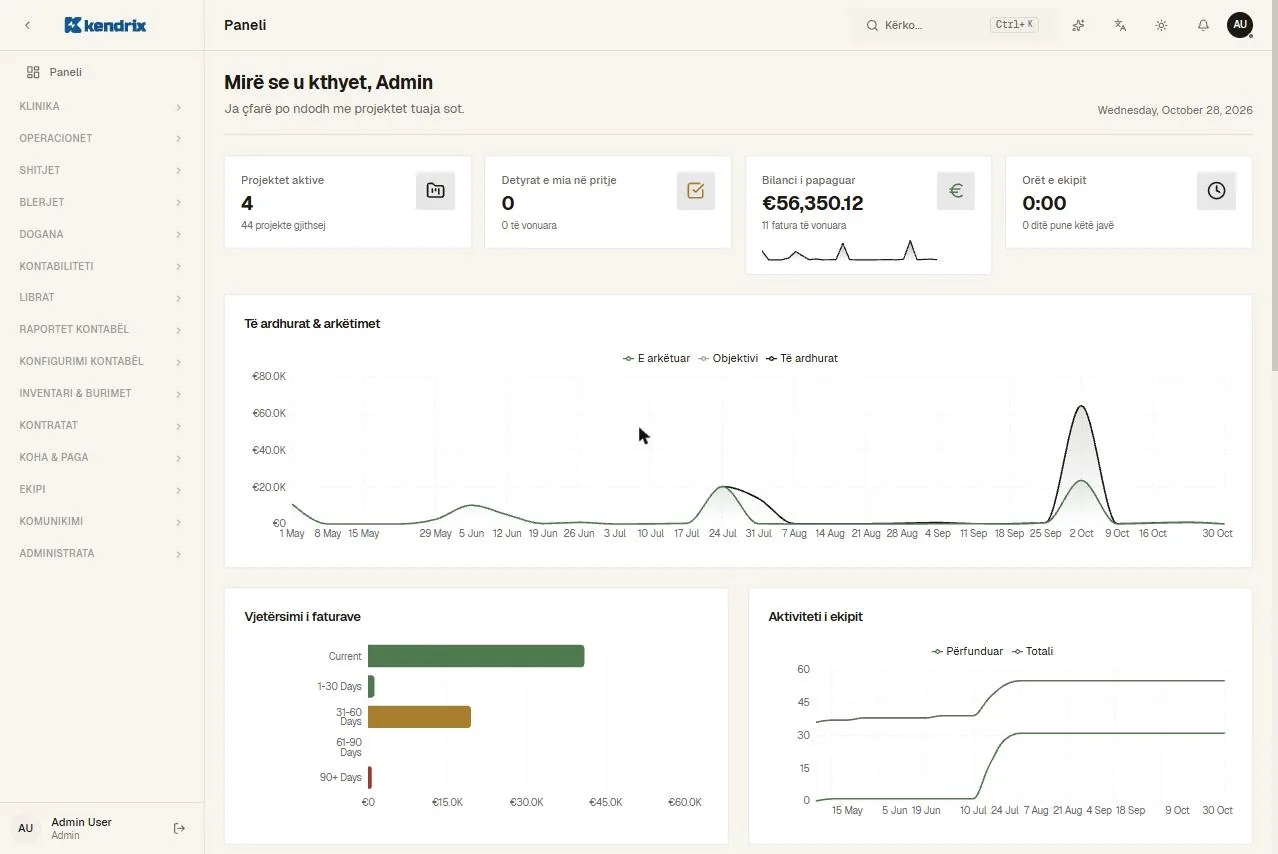The width and height of the screenshot is (1278, 854).
Task: Open the notifications bell icon
Action: (1203, 25)
